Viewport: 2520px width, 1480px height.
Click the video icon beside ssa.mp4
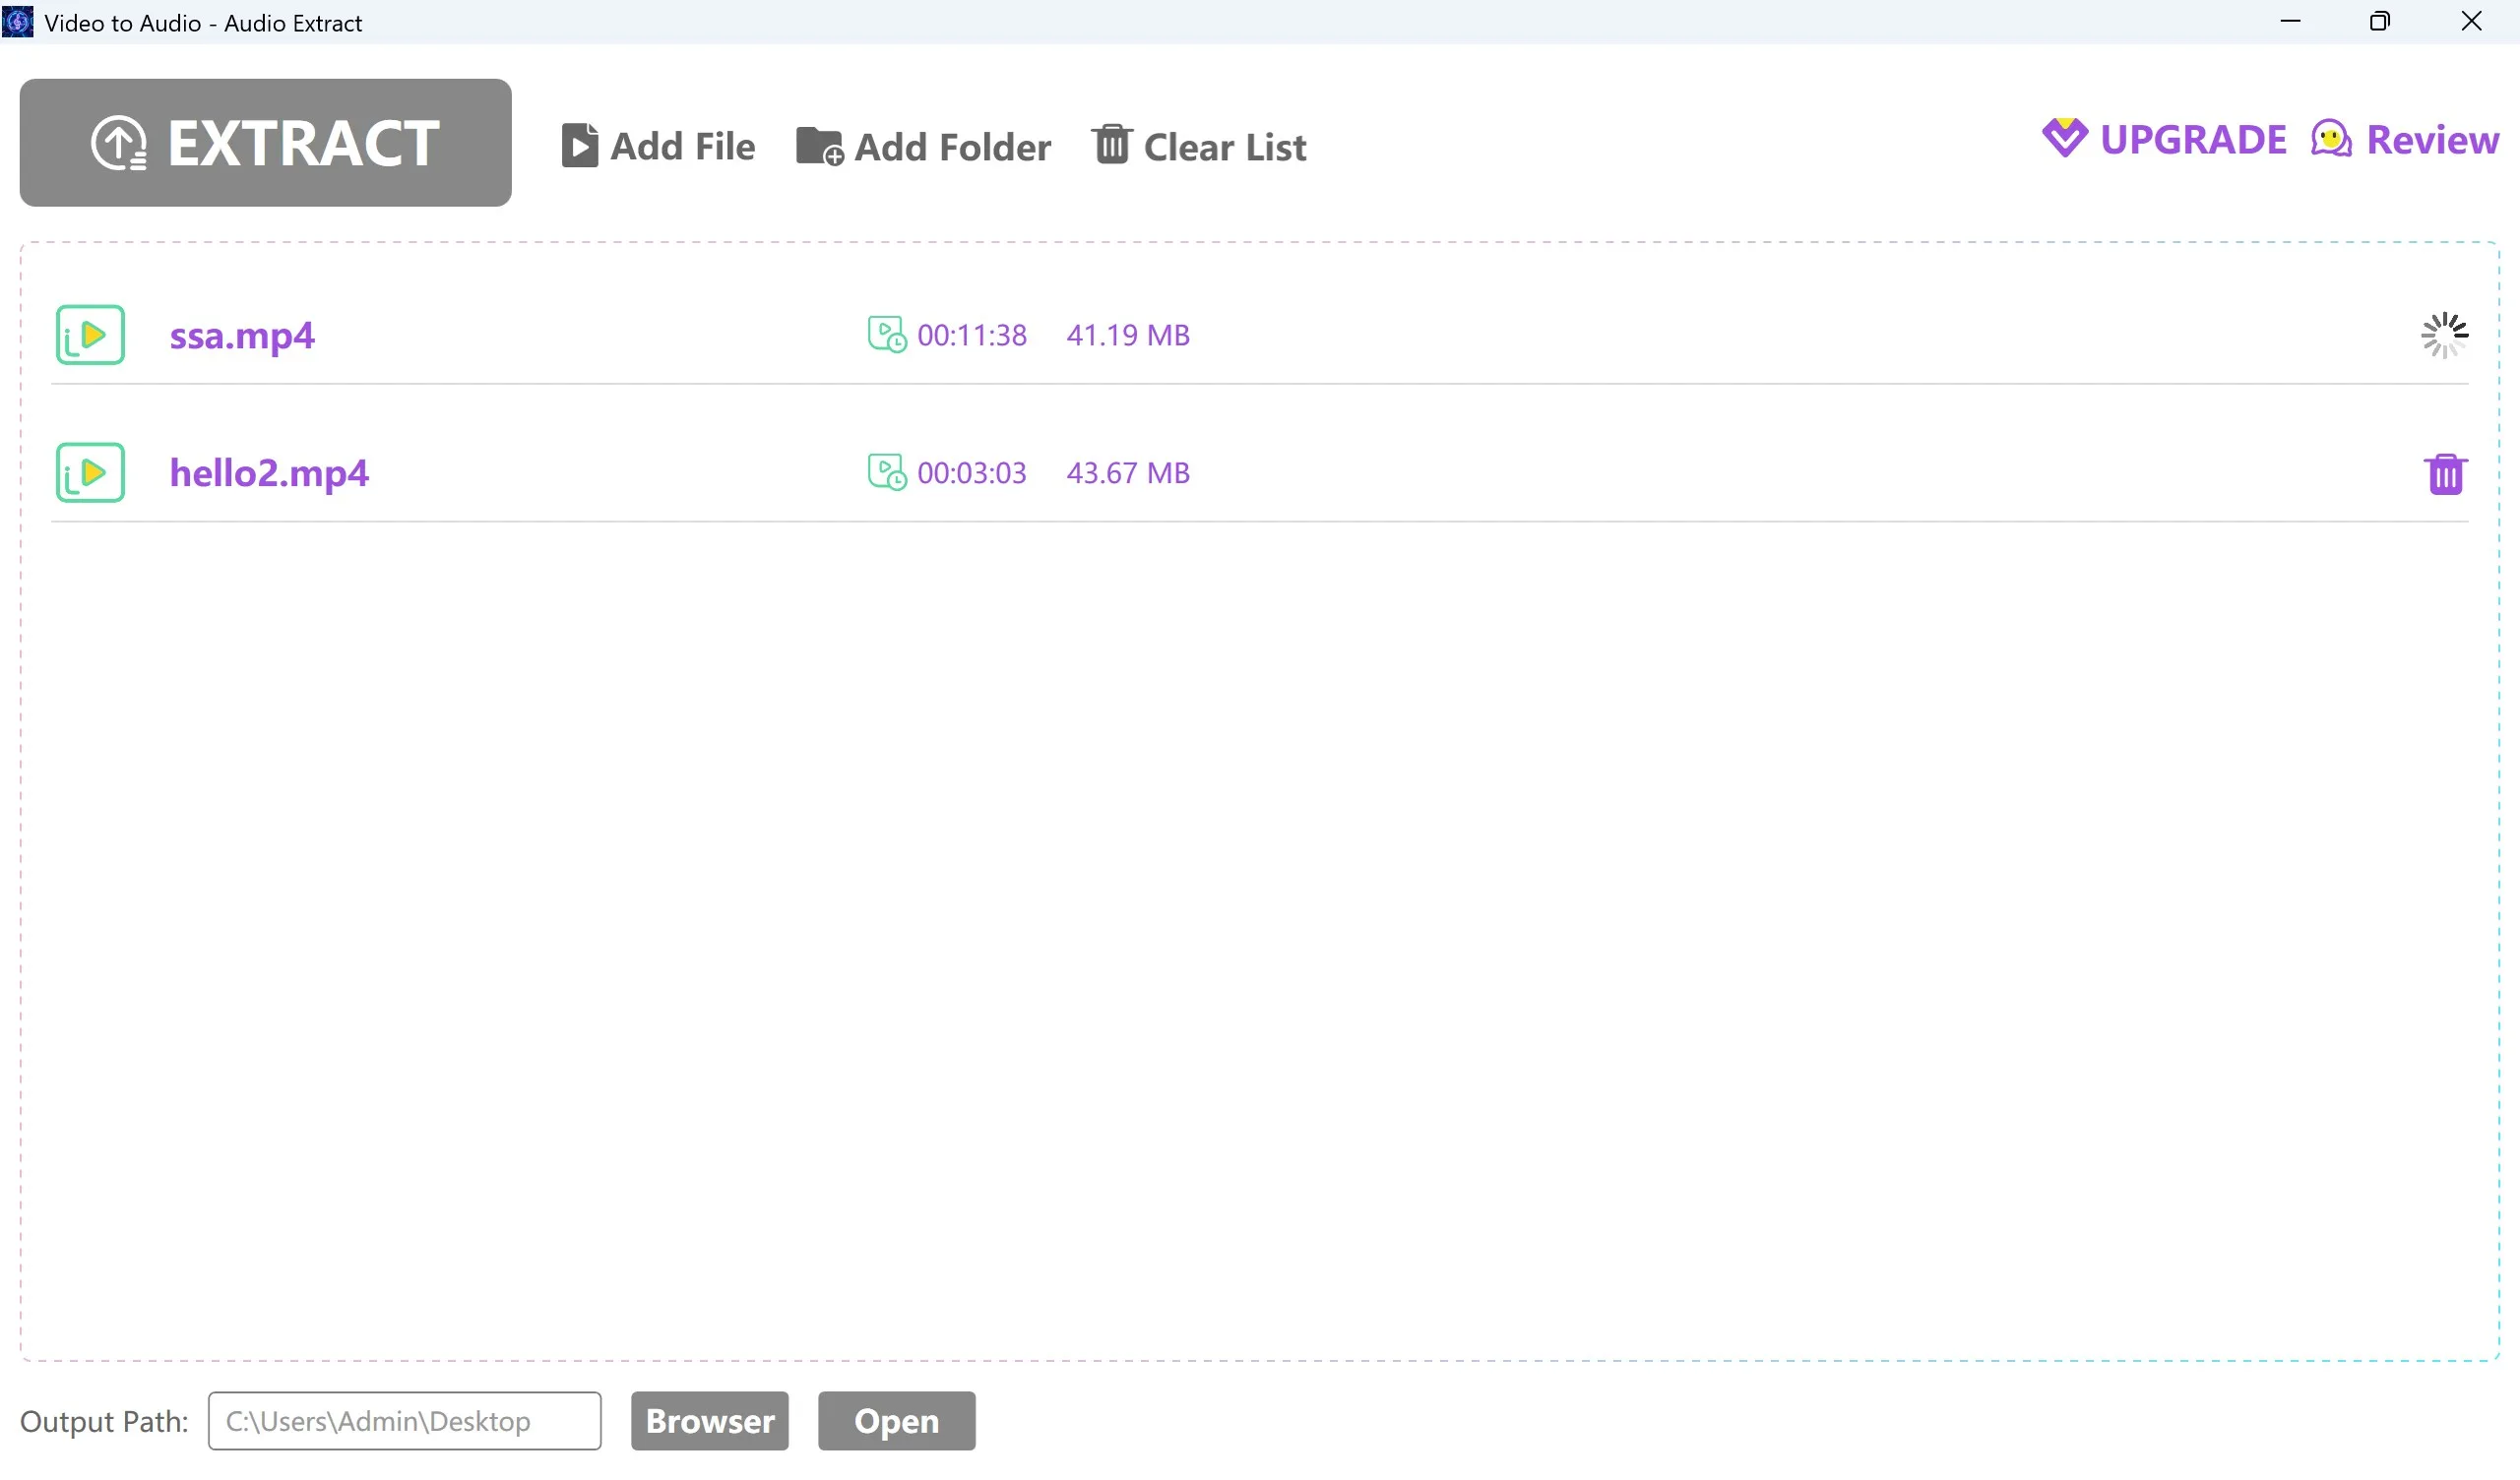click(90, 335)
